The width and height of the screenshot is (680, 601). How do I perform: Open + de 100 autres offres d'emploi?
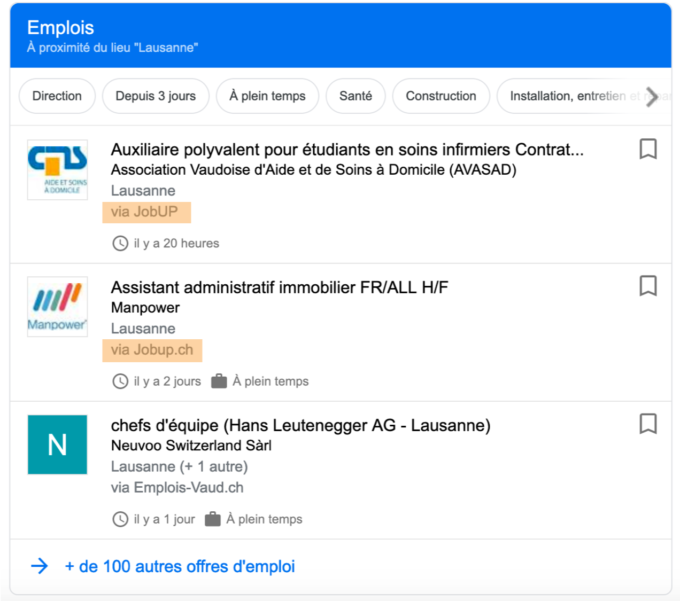click(x=180, y=566)
